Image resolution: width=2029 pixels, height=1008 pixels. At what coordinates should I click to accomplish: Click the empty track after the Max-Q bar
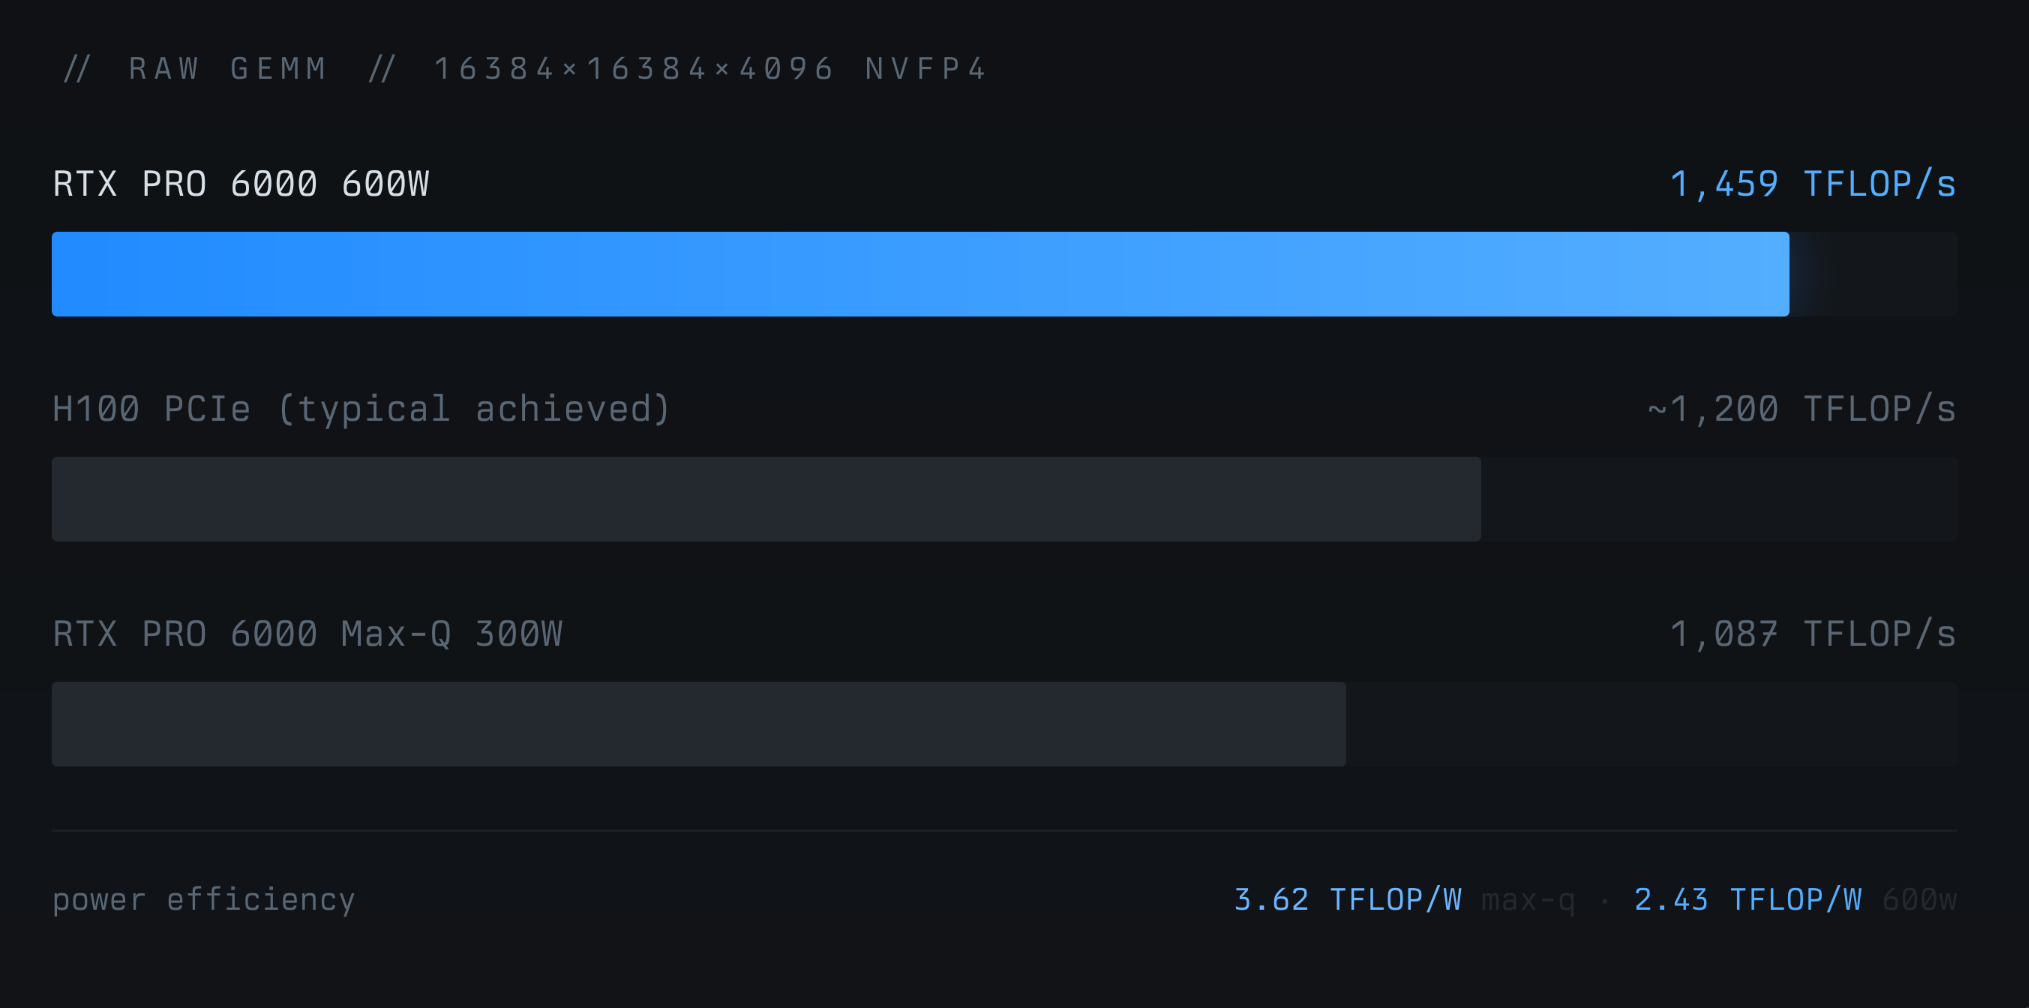click(x=1650, y=724)
